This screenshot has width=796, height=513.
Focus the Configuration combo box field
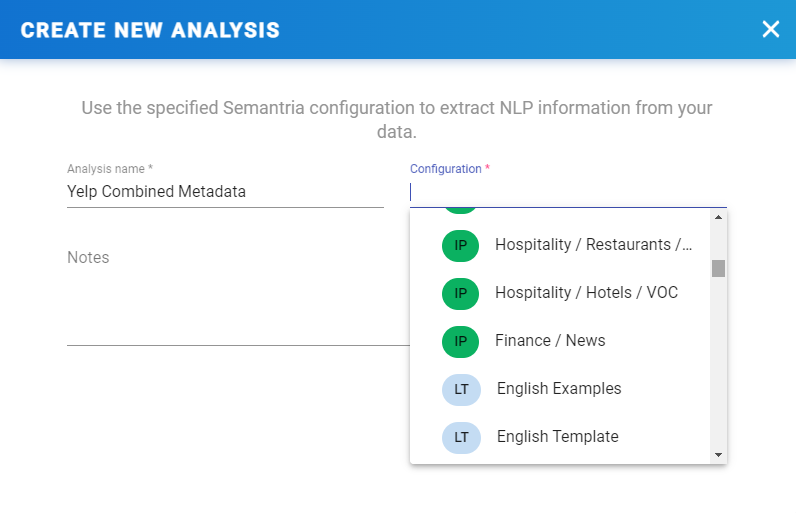pos(567,192)
